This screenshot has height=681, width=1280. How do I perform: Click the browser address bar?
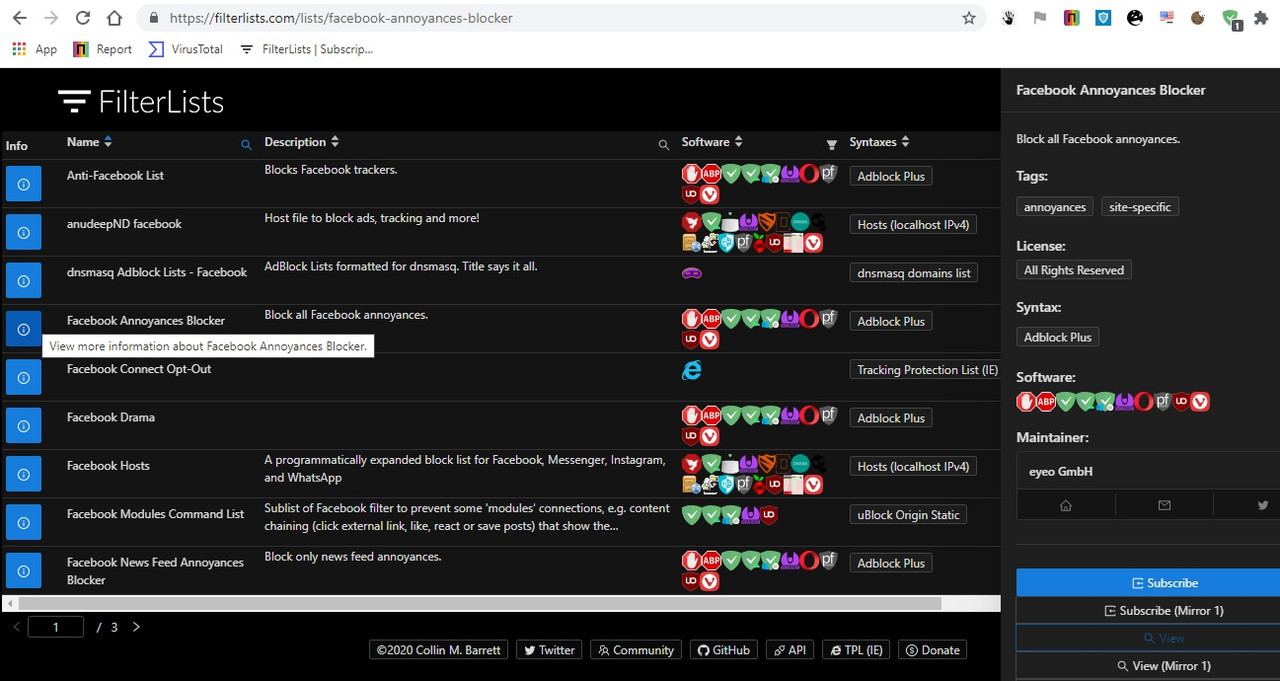point(560,18)
